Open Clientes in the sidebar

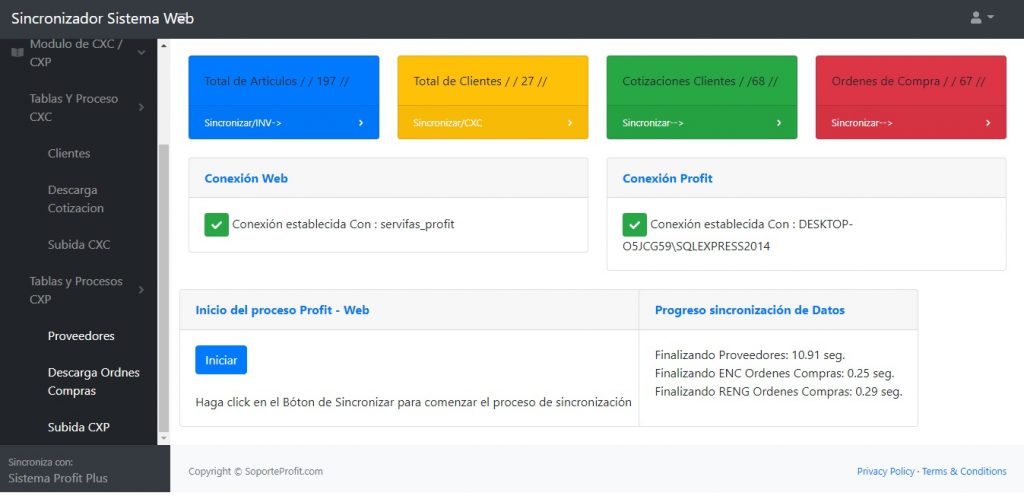[x=69, y=153]
